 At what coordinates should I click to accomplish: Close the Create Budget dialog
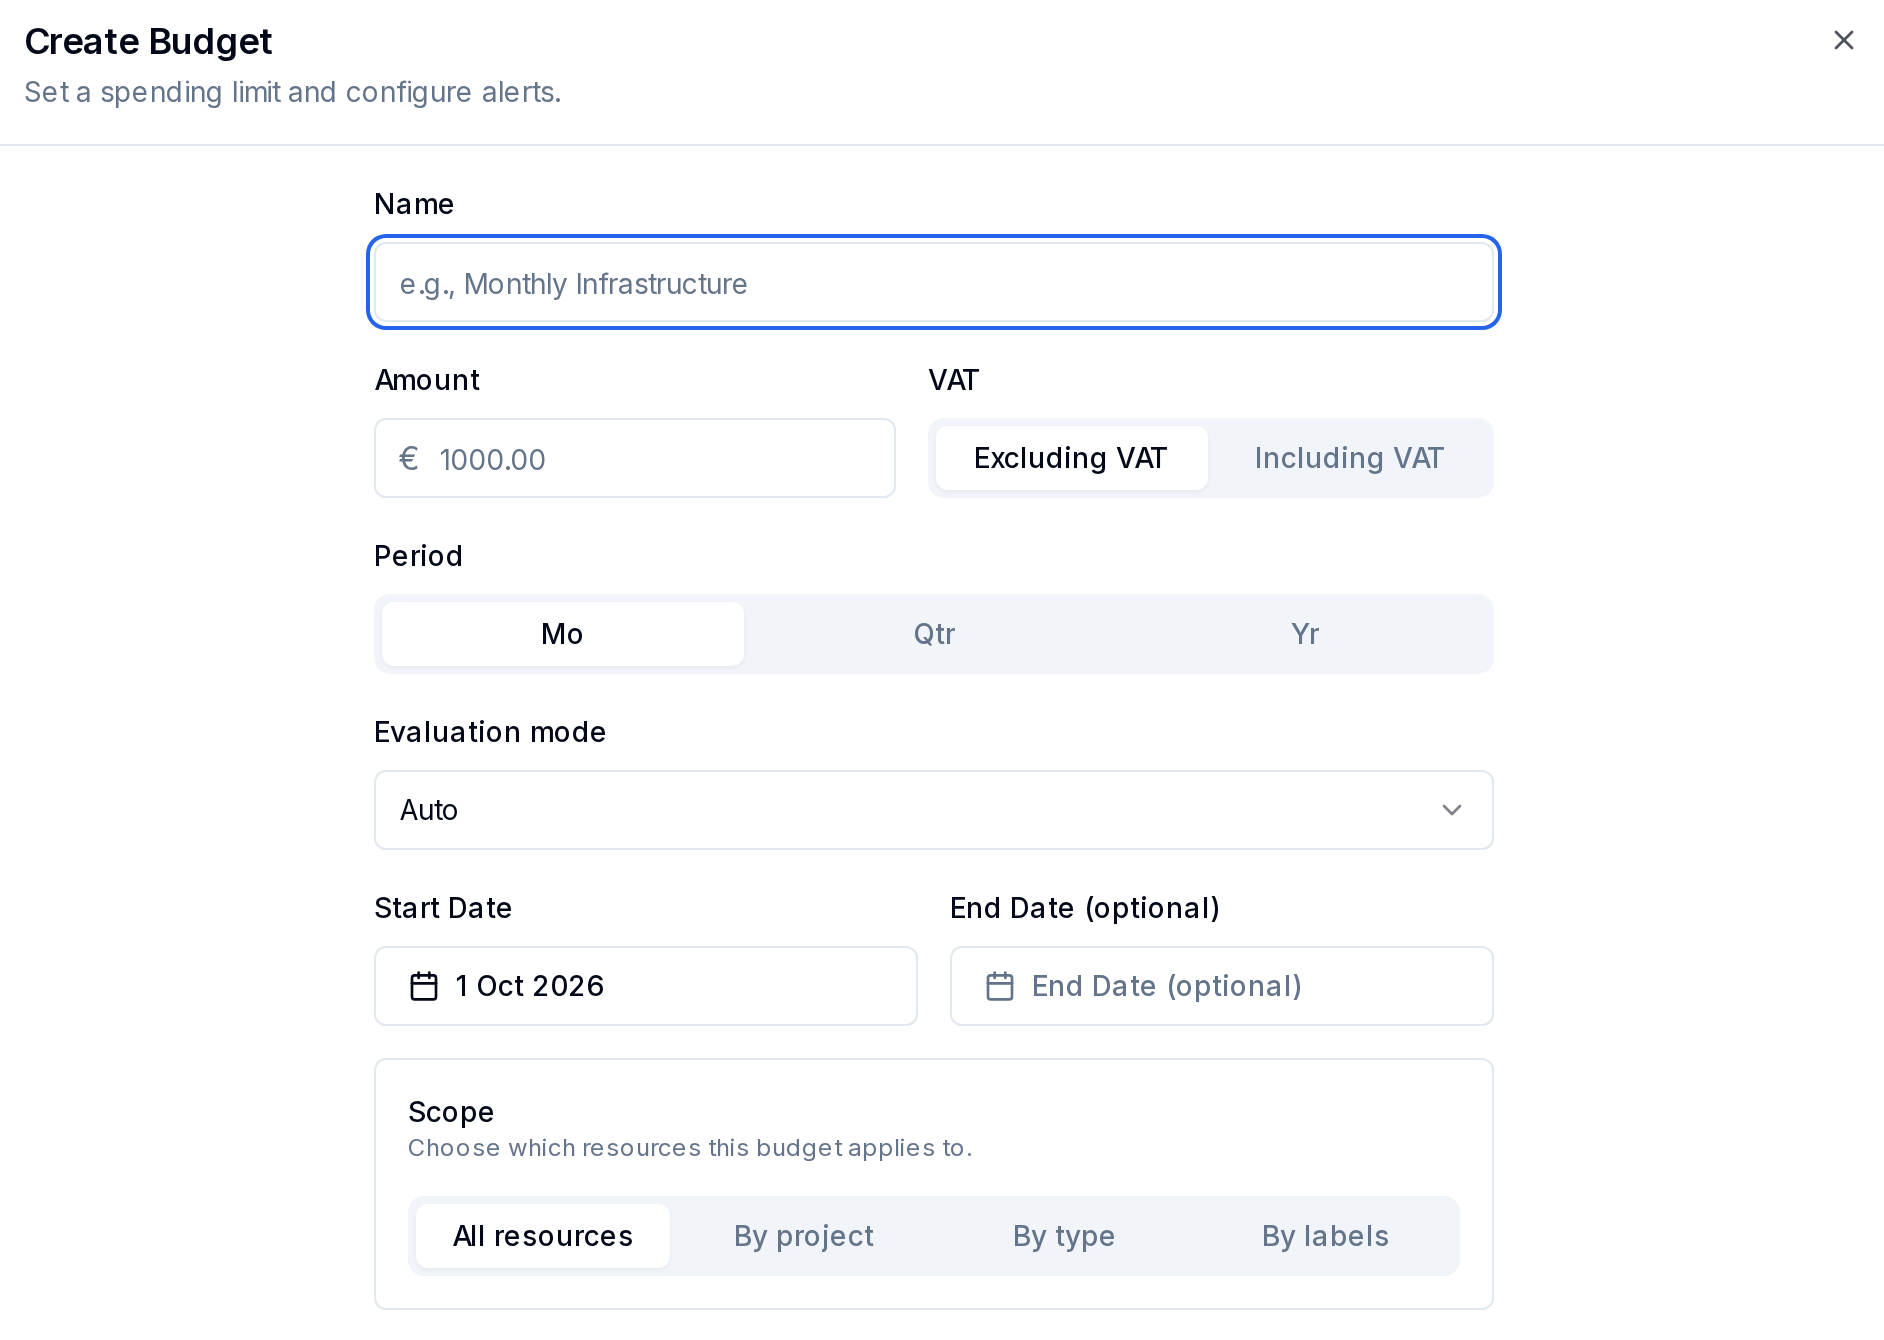pos(1843,40)
